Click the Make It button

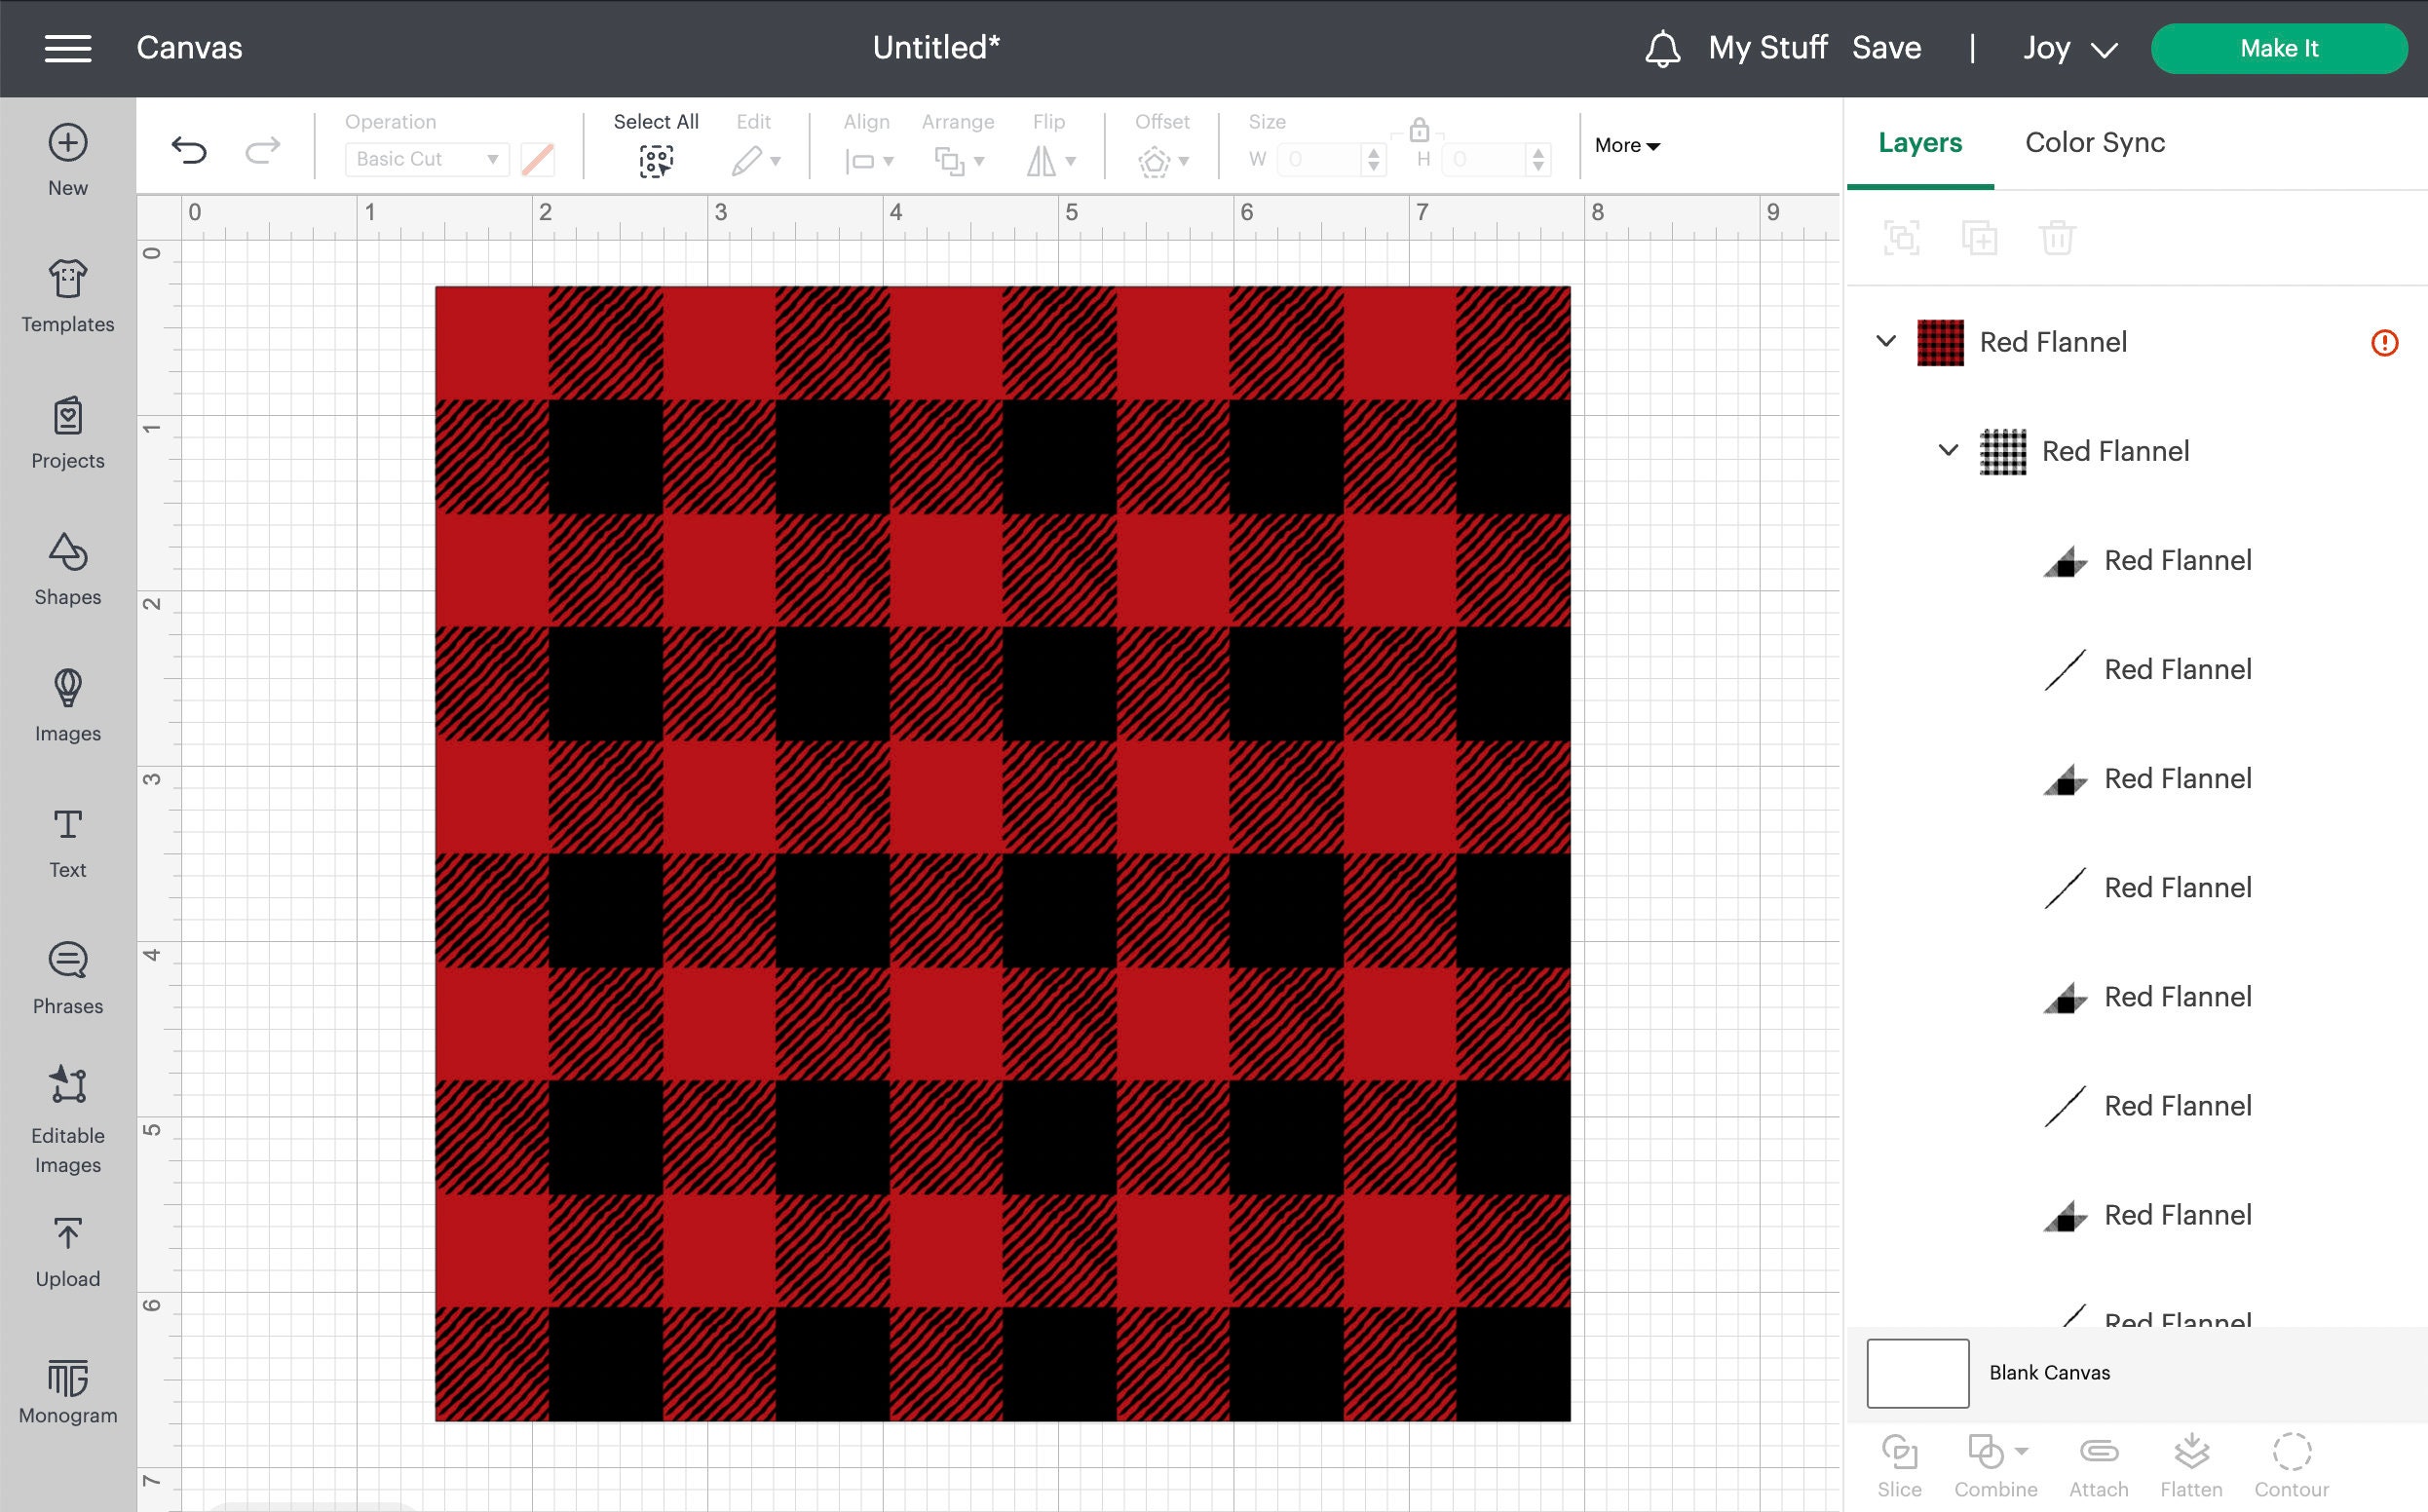[x=2280, y=47]
